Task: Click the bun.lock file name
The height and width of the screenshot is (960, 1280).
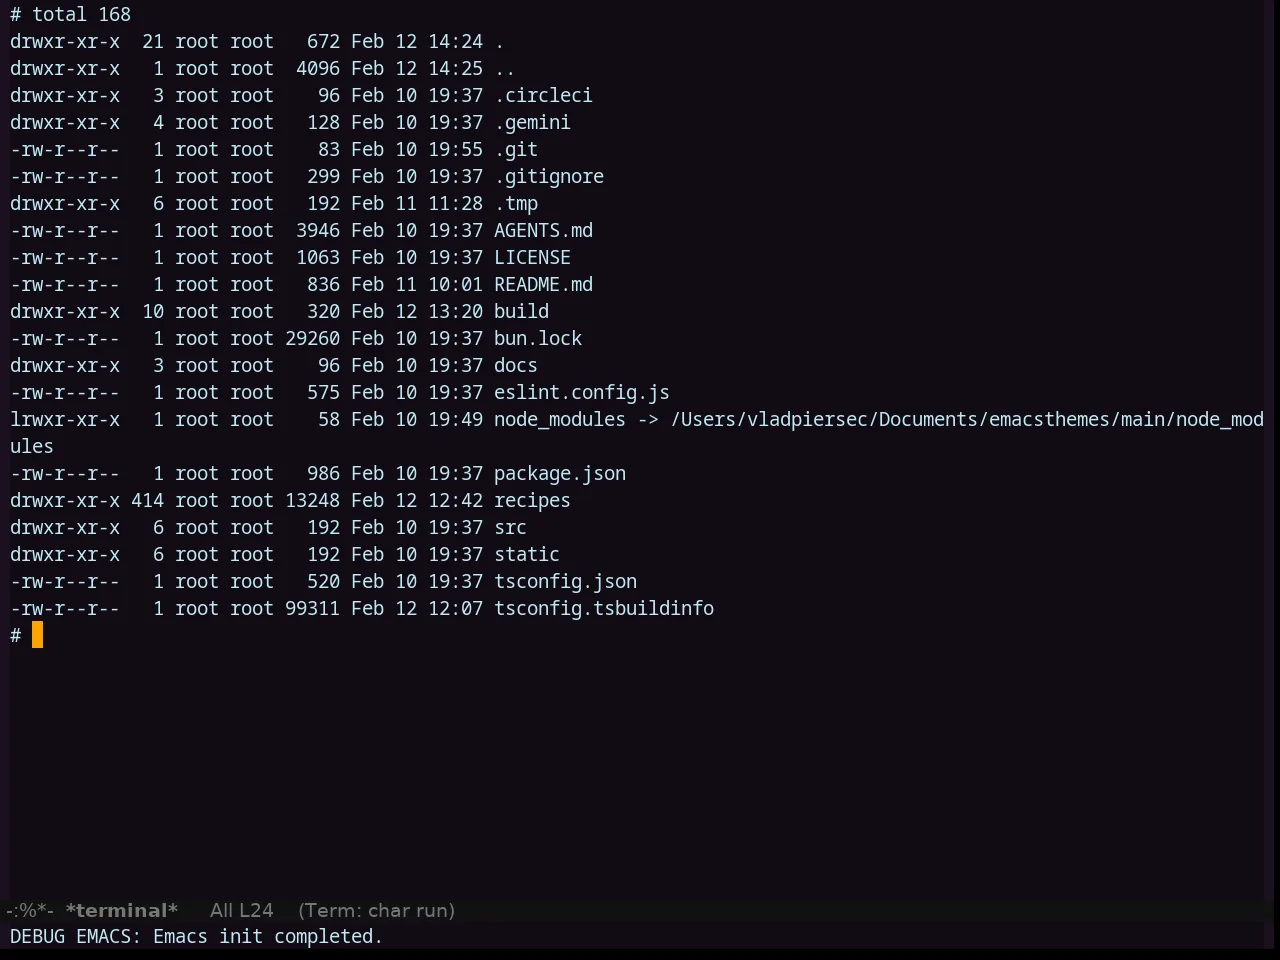Action: (x=538, y=338)
